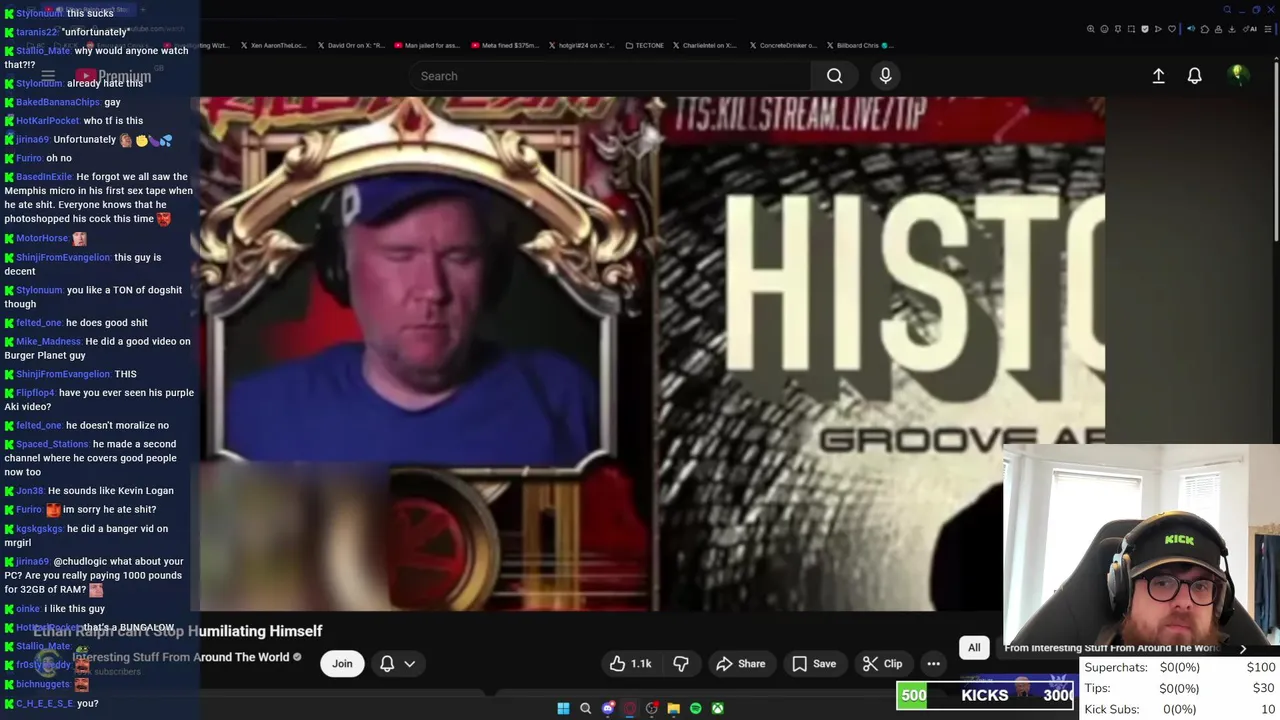The image size is (1280, 720).
Task: Open the 'Meta fined $375m...' bookmark
Action: tap(503, 45)
